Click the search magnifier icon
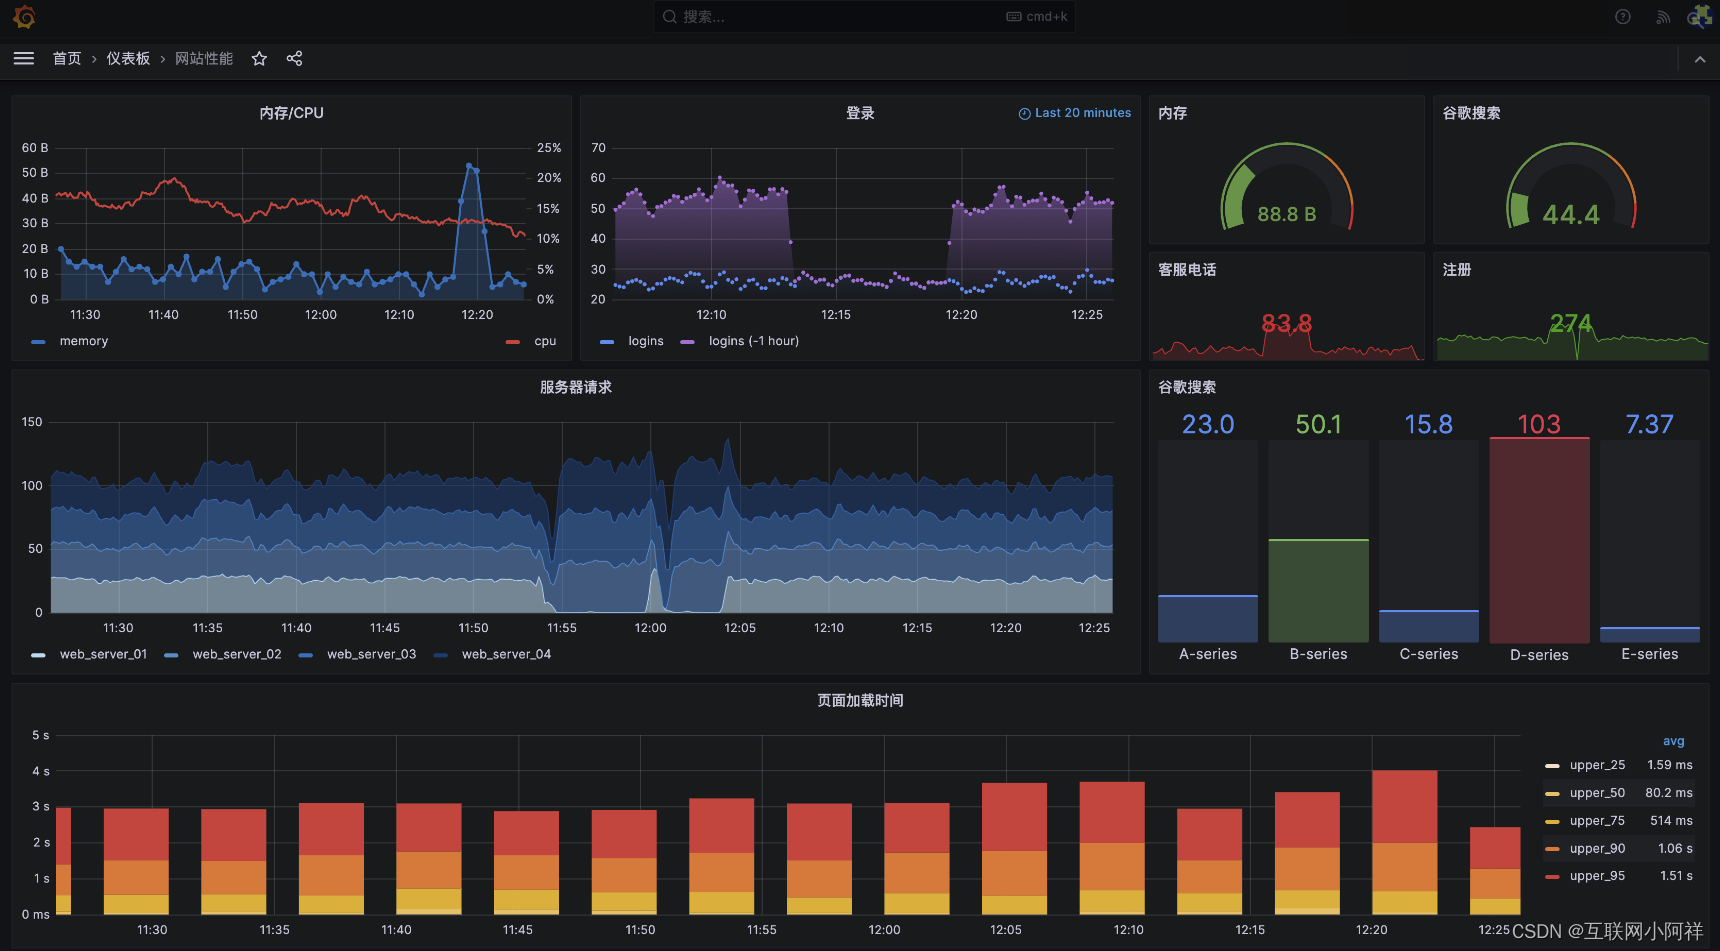 [670, 17]
